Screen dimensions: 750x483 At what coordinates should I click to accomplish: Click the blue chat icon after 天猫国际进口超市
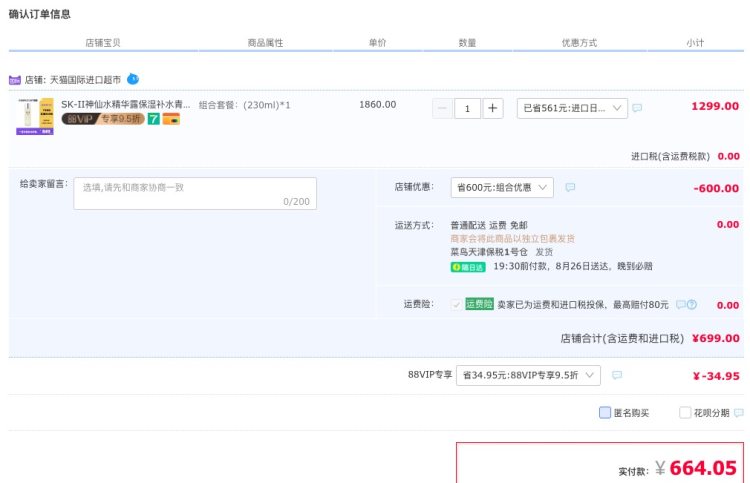pyautogui.click(x=133, y=79)
